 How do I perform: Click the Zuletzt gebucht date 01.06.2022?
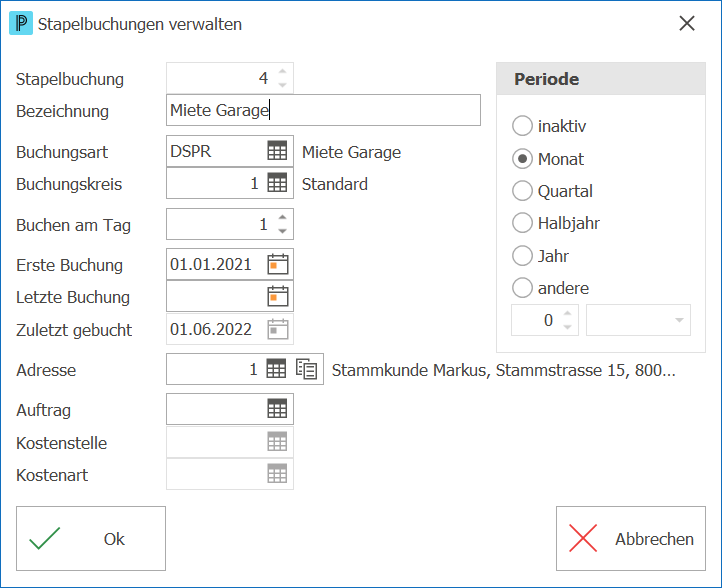211,329
